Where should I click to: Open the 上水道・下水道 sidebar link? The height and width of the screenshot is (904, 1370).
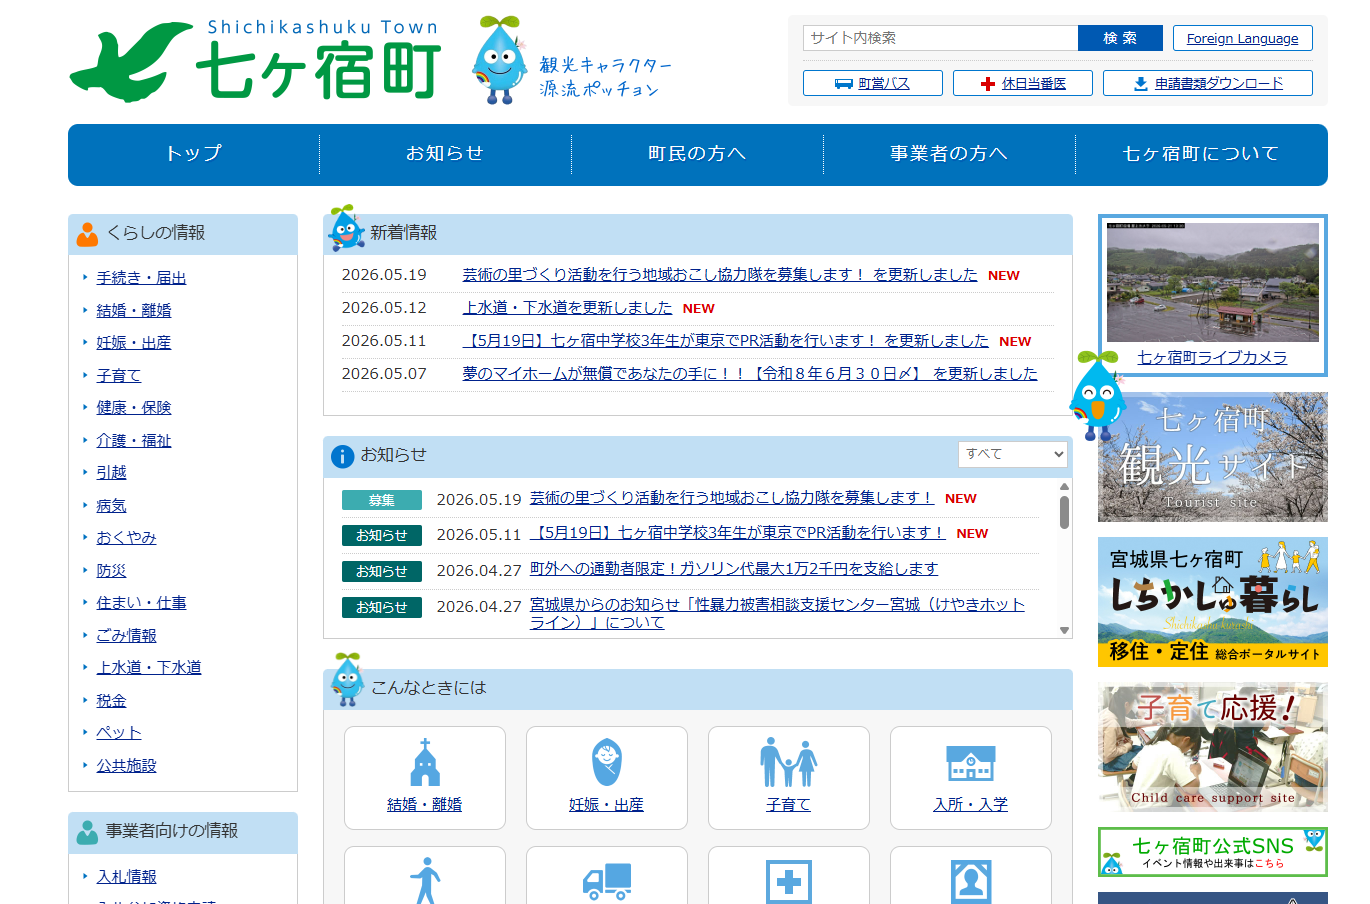149,668
